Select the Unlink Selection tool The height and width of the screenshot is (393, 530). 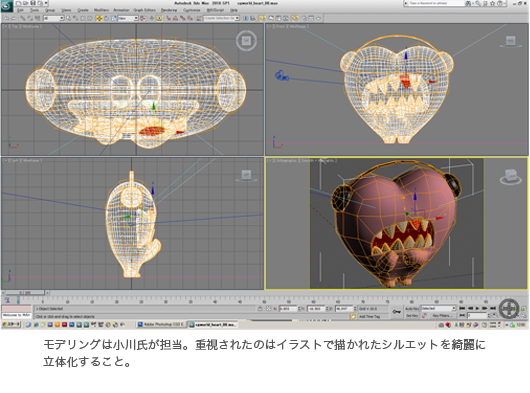tap(30, 18)
